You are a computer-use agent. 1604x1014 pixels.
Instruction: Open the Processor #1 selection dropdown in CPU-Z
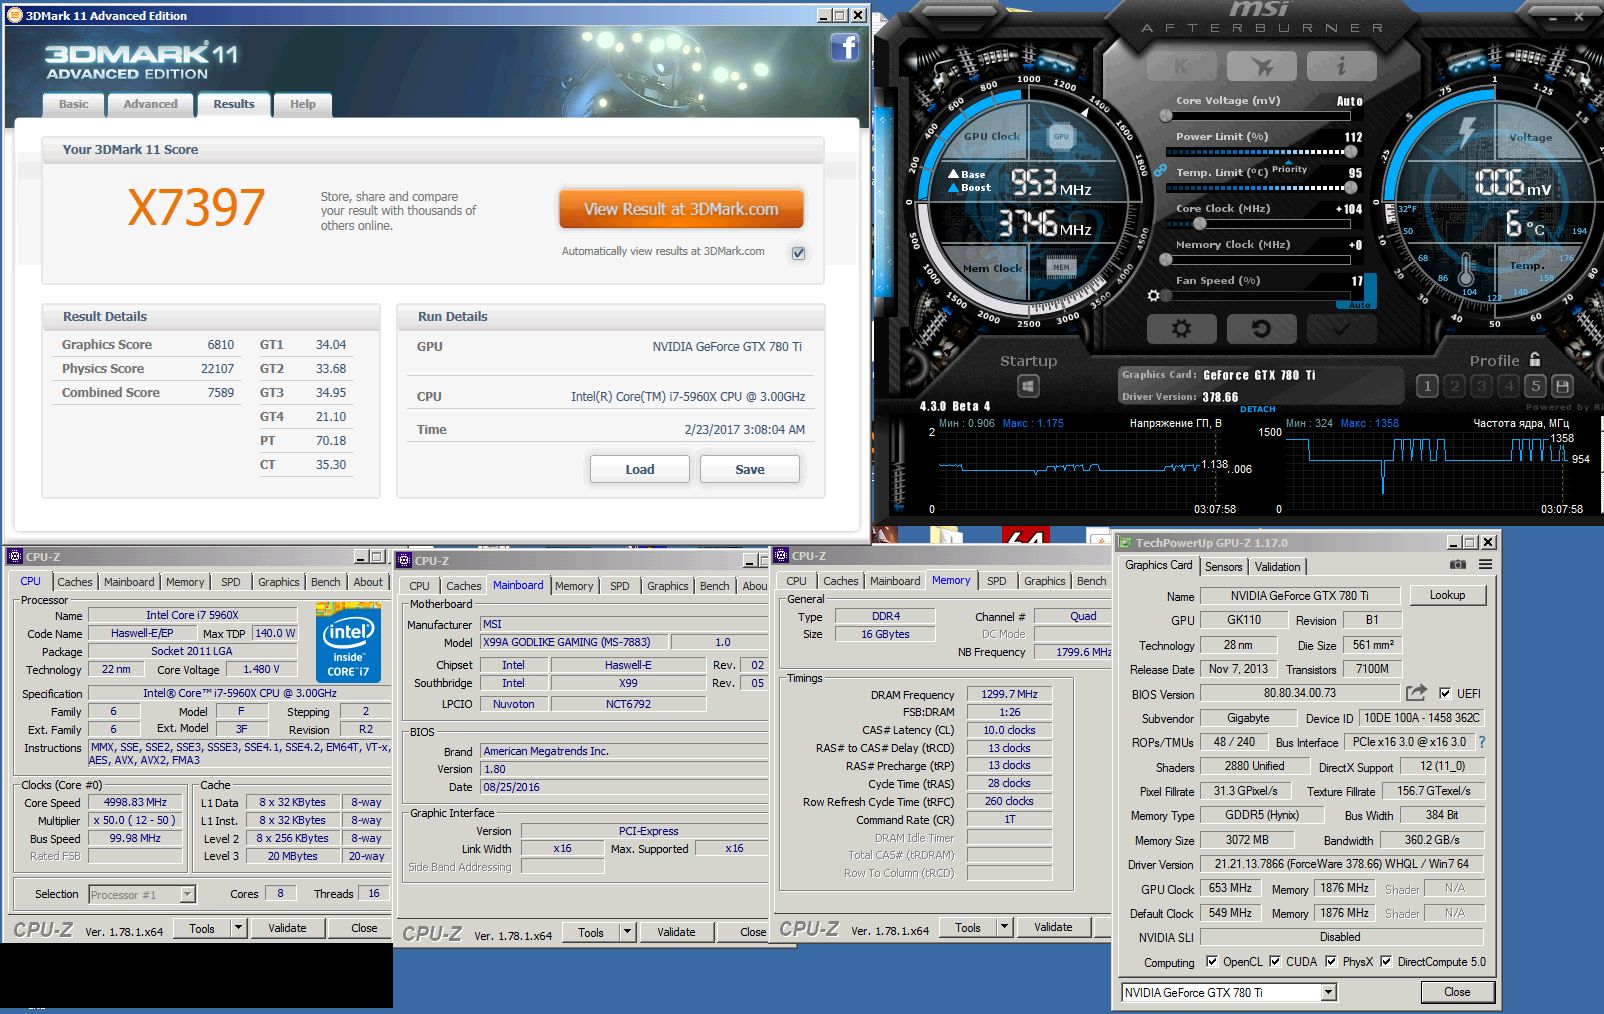click(187, 895)
